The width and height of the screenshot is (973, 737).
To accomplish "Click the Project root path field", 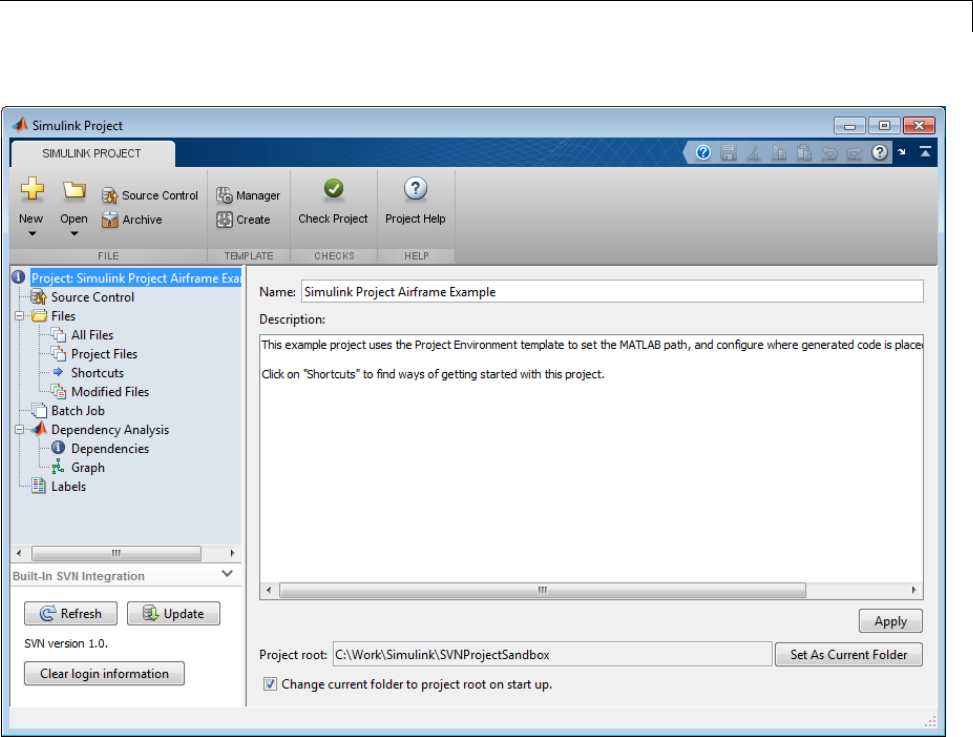I will point(552,654).
